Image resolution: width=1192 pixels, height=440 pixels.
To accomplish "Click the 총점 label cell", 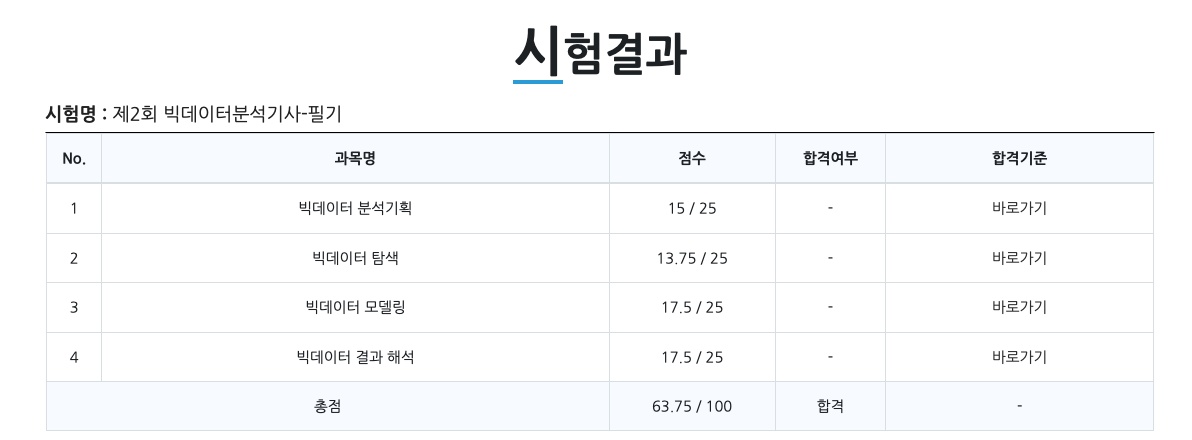I will click(327, 406).
